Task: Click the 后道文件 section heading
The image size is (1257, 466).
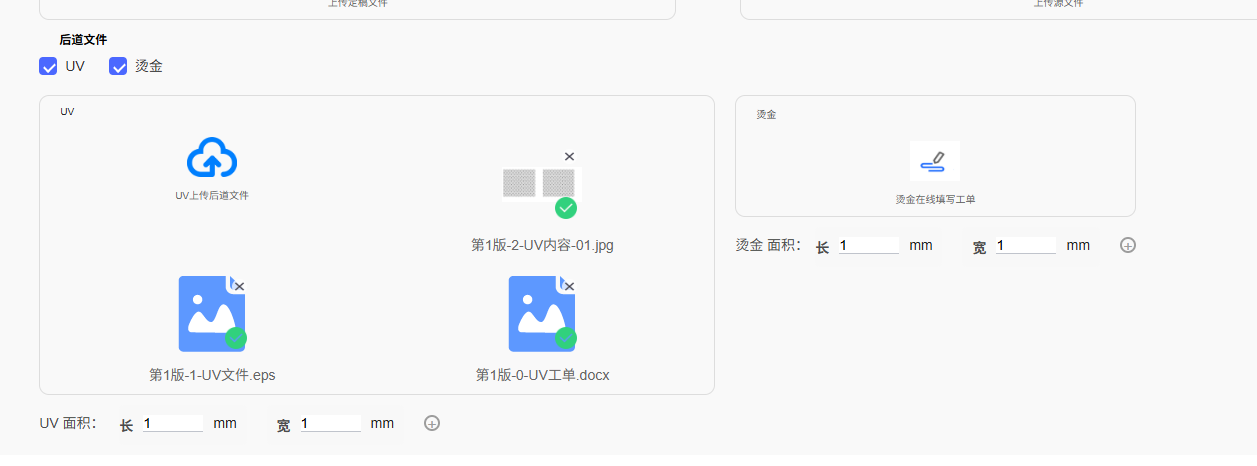Action: 83,40
